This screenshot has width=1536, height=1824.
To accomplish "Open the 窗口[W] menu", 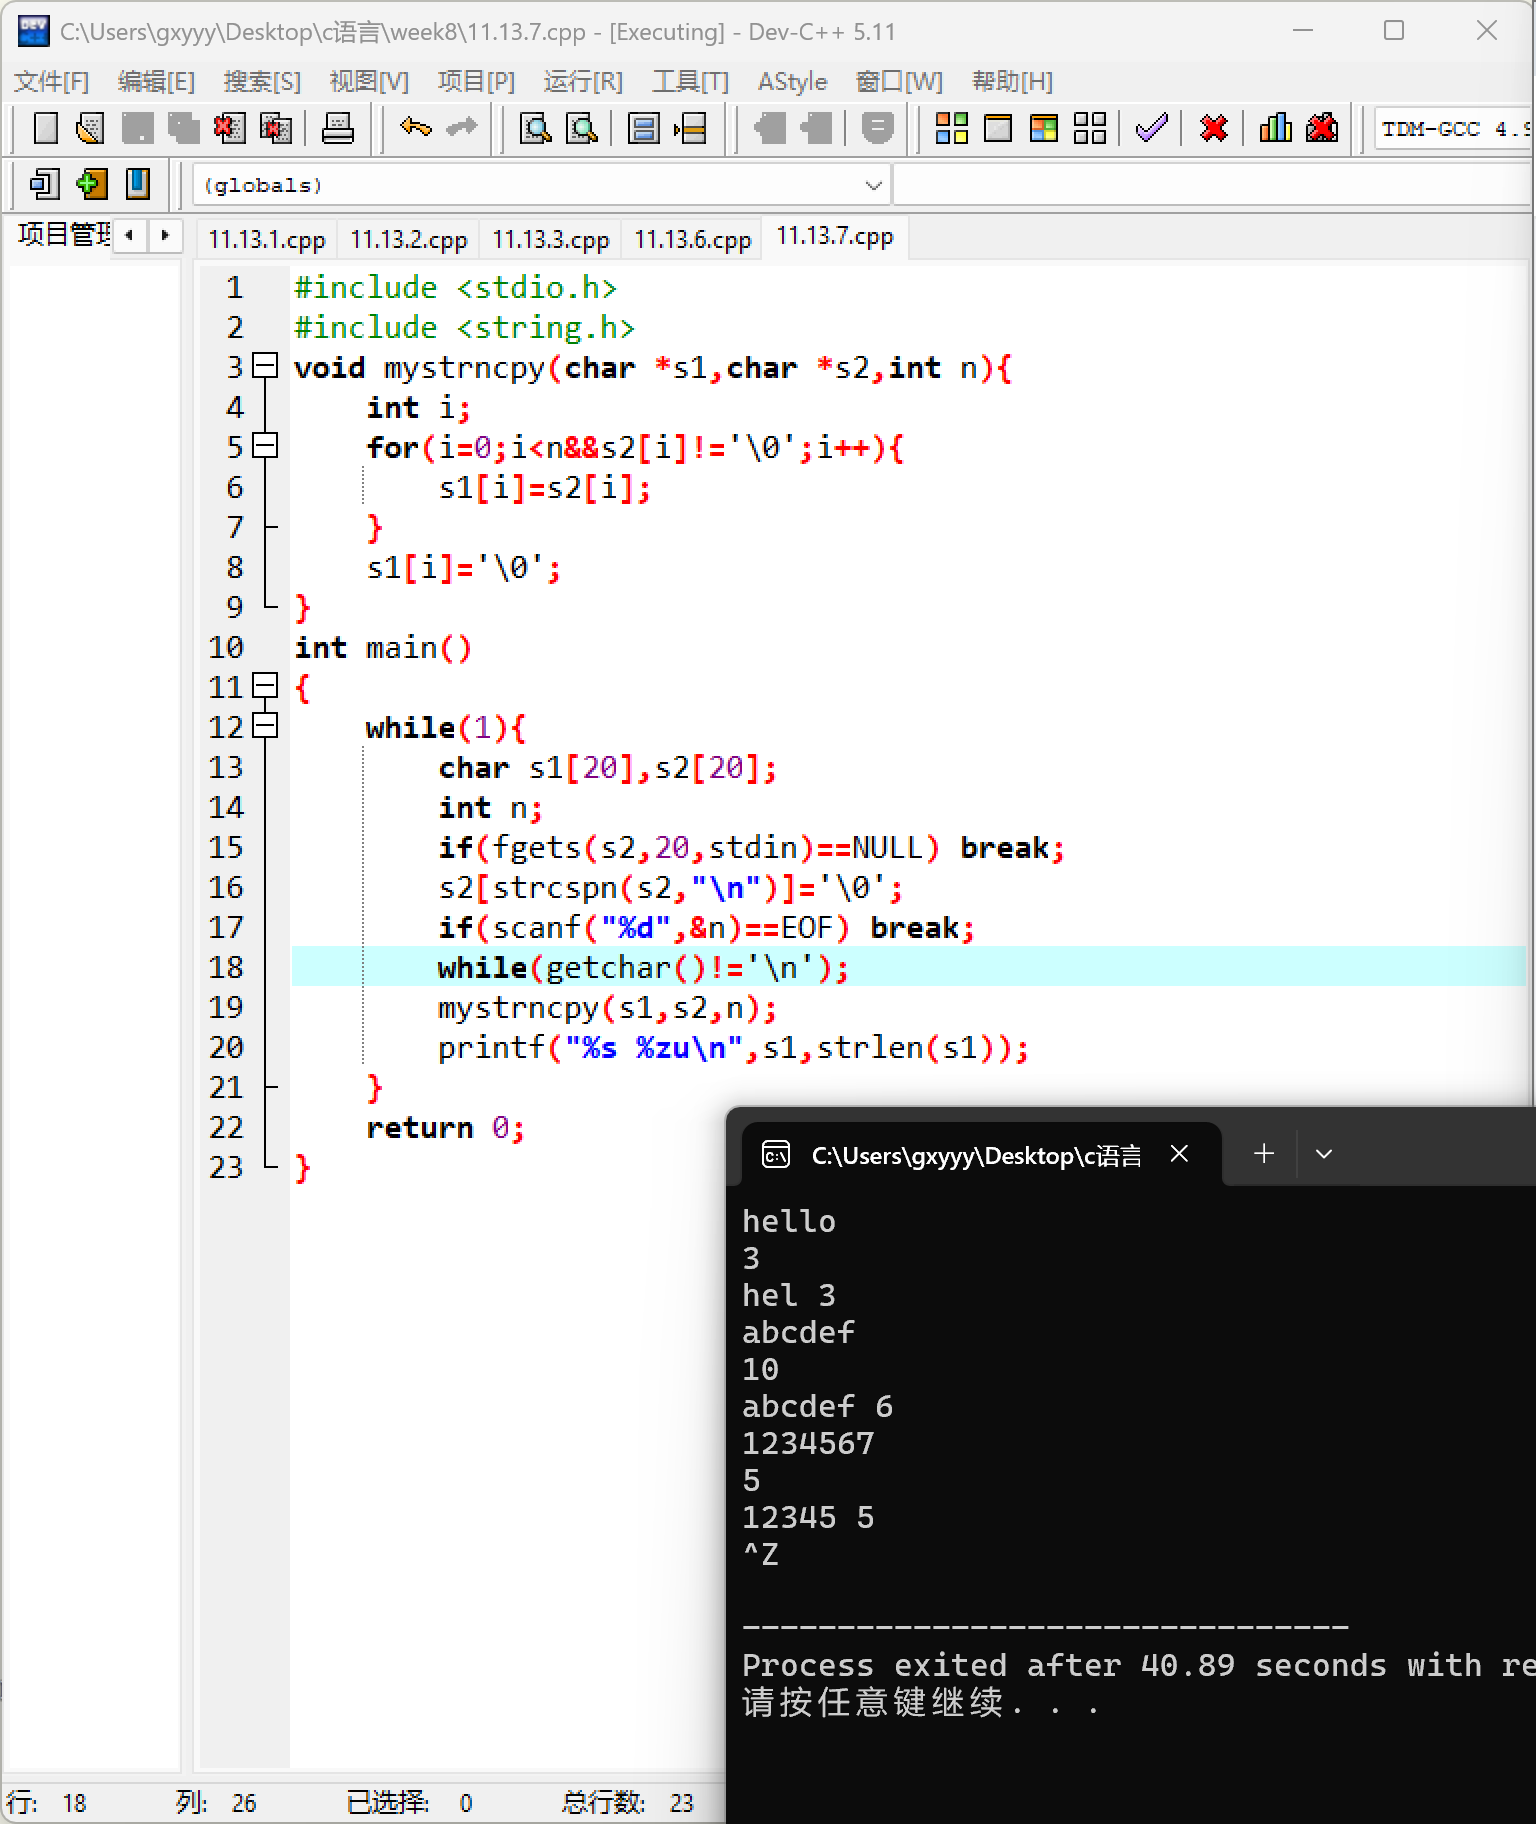I will click(x=899, y=81).
